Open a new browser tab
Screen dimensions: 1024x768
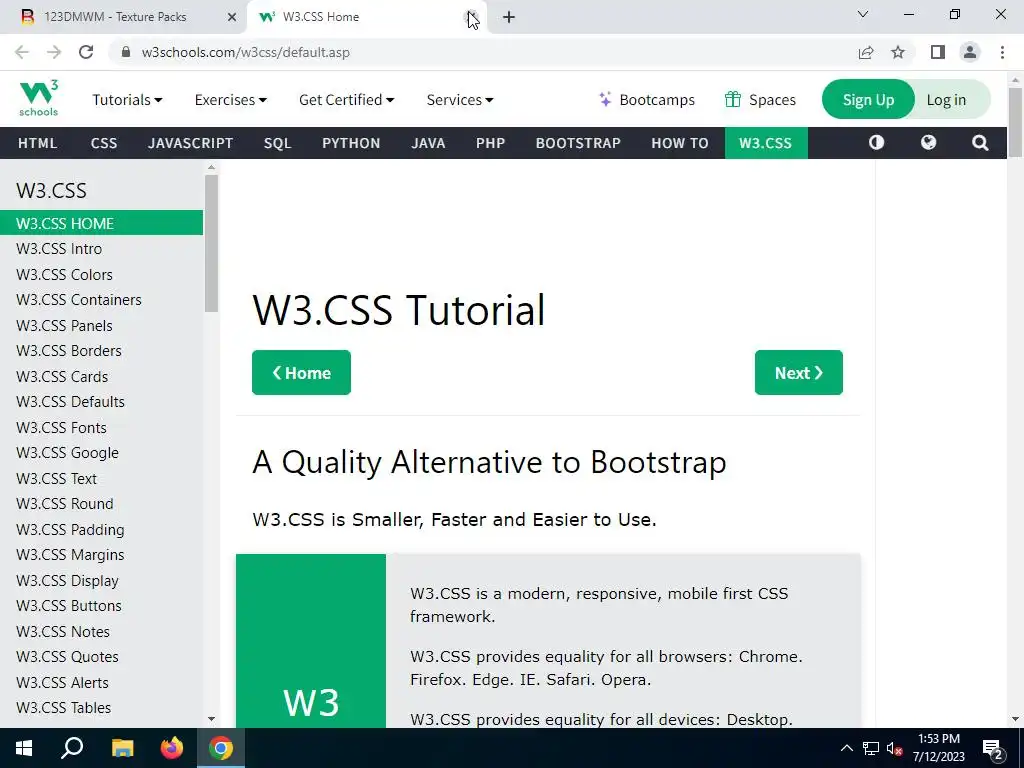point(509,17)
